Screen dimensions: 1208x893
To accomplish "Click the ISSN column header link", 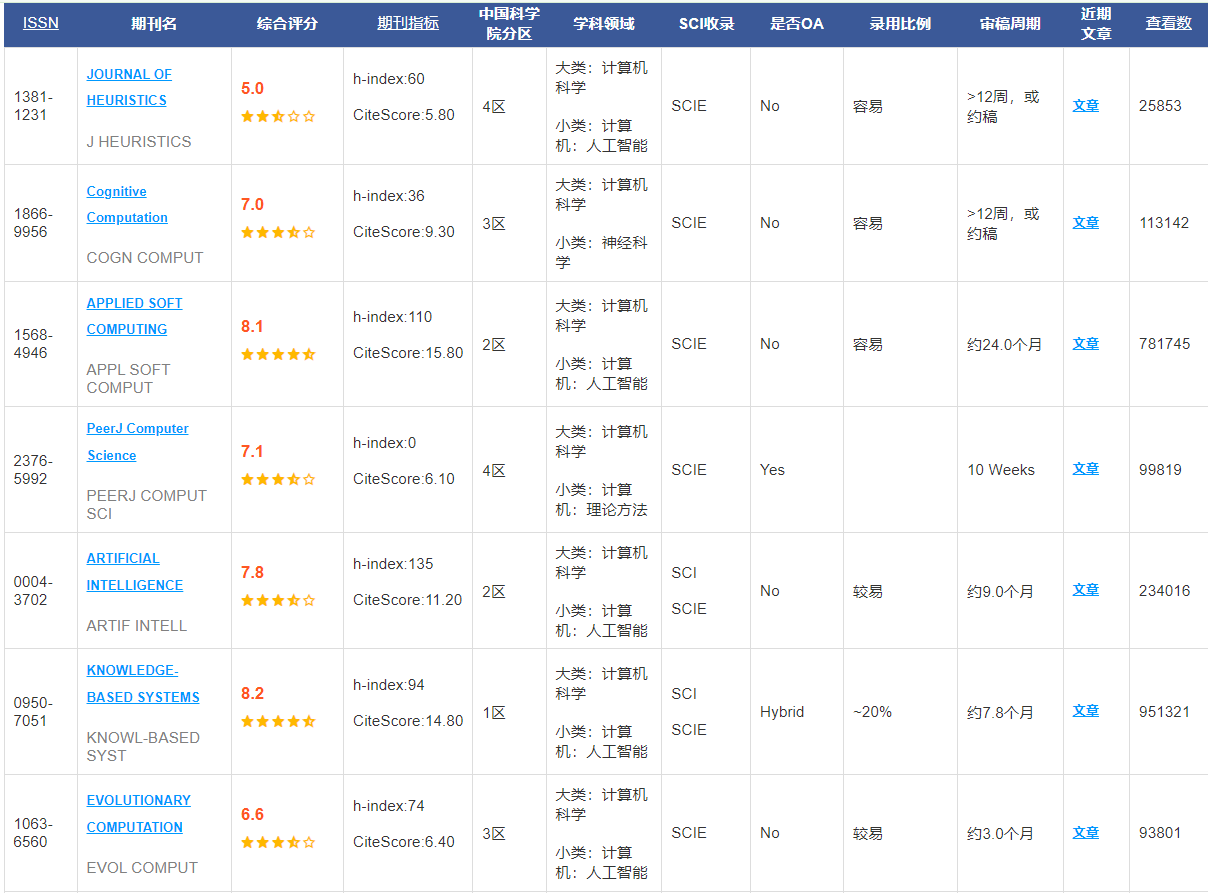I will (x=40, y=23).
